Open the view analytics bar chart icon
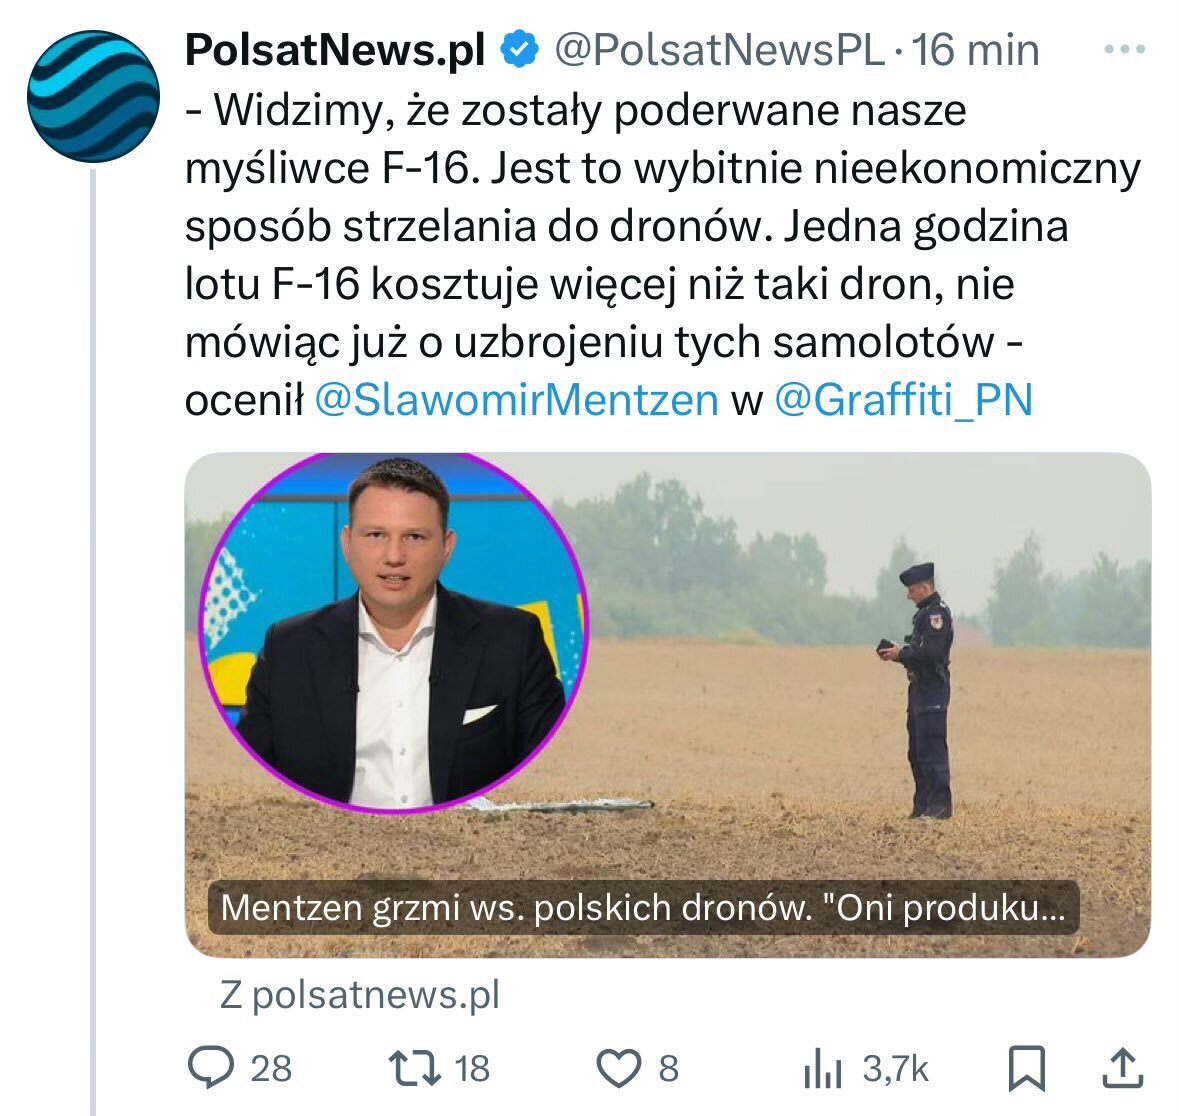1179x1116 pixels. tap(824, 1069)
